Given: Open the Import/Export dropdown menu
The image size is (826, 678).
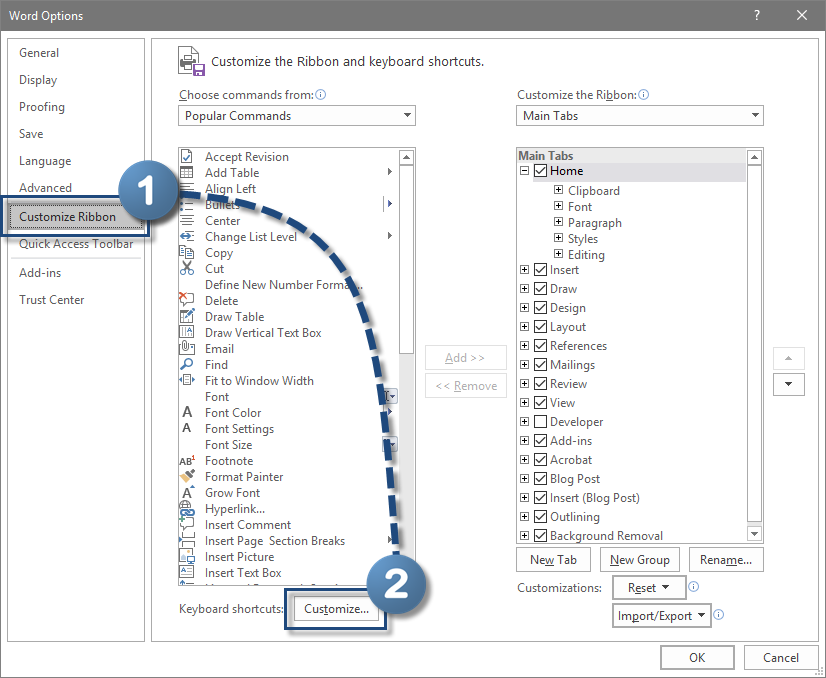Looking at the screenshot, I should click(660, 616).
